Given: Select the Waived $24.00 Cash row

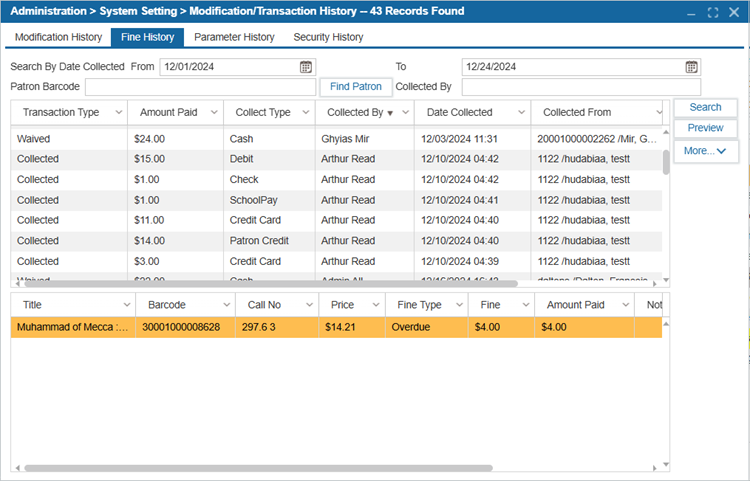Looking at the screenshot, I should [x=336, y=139].
